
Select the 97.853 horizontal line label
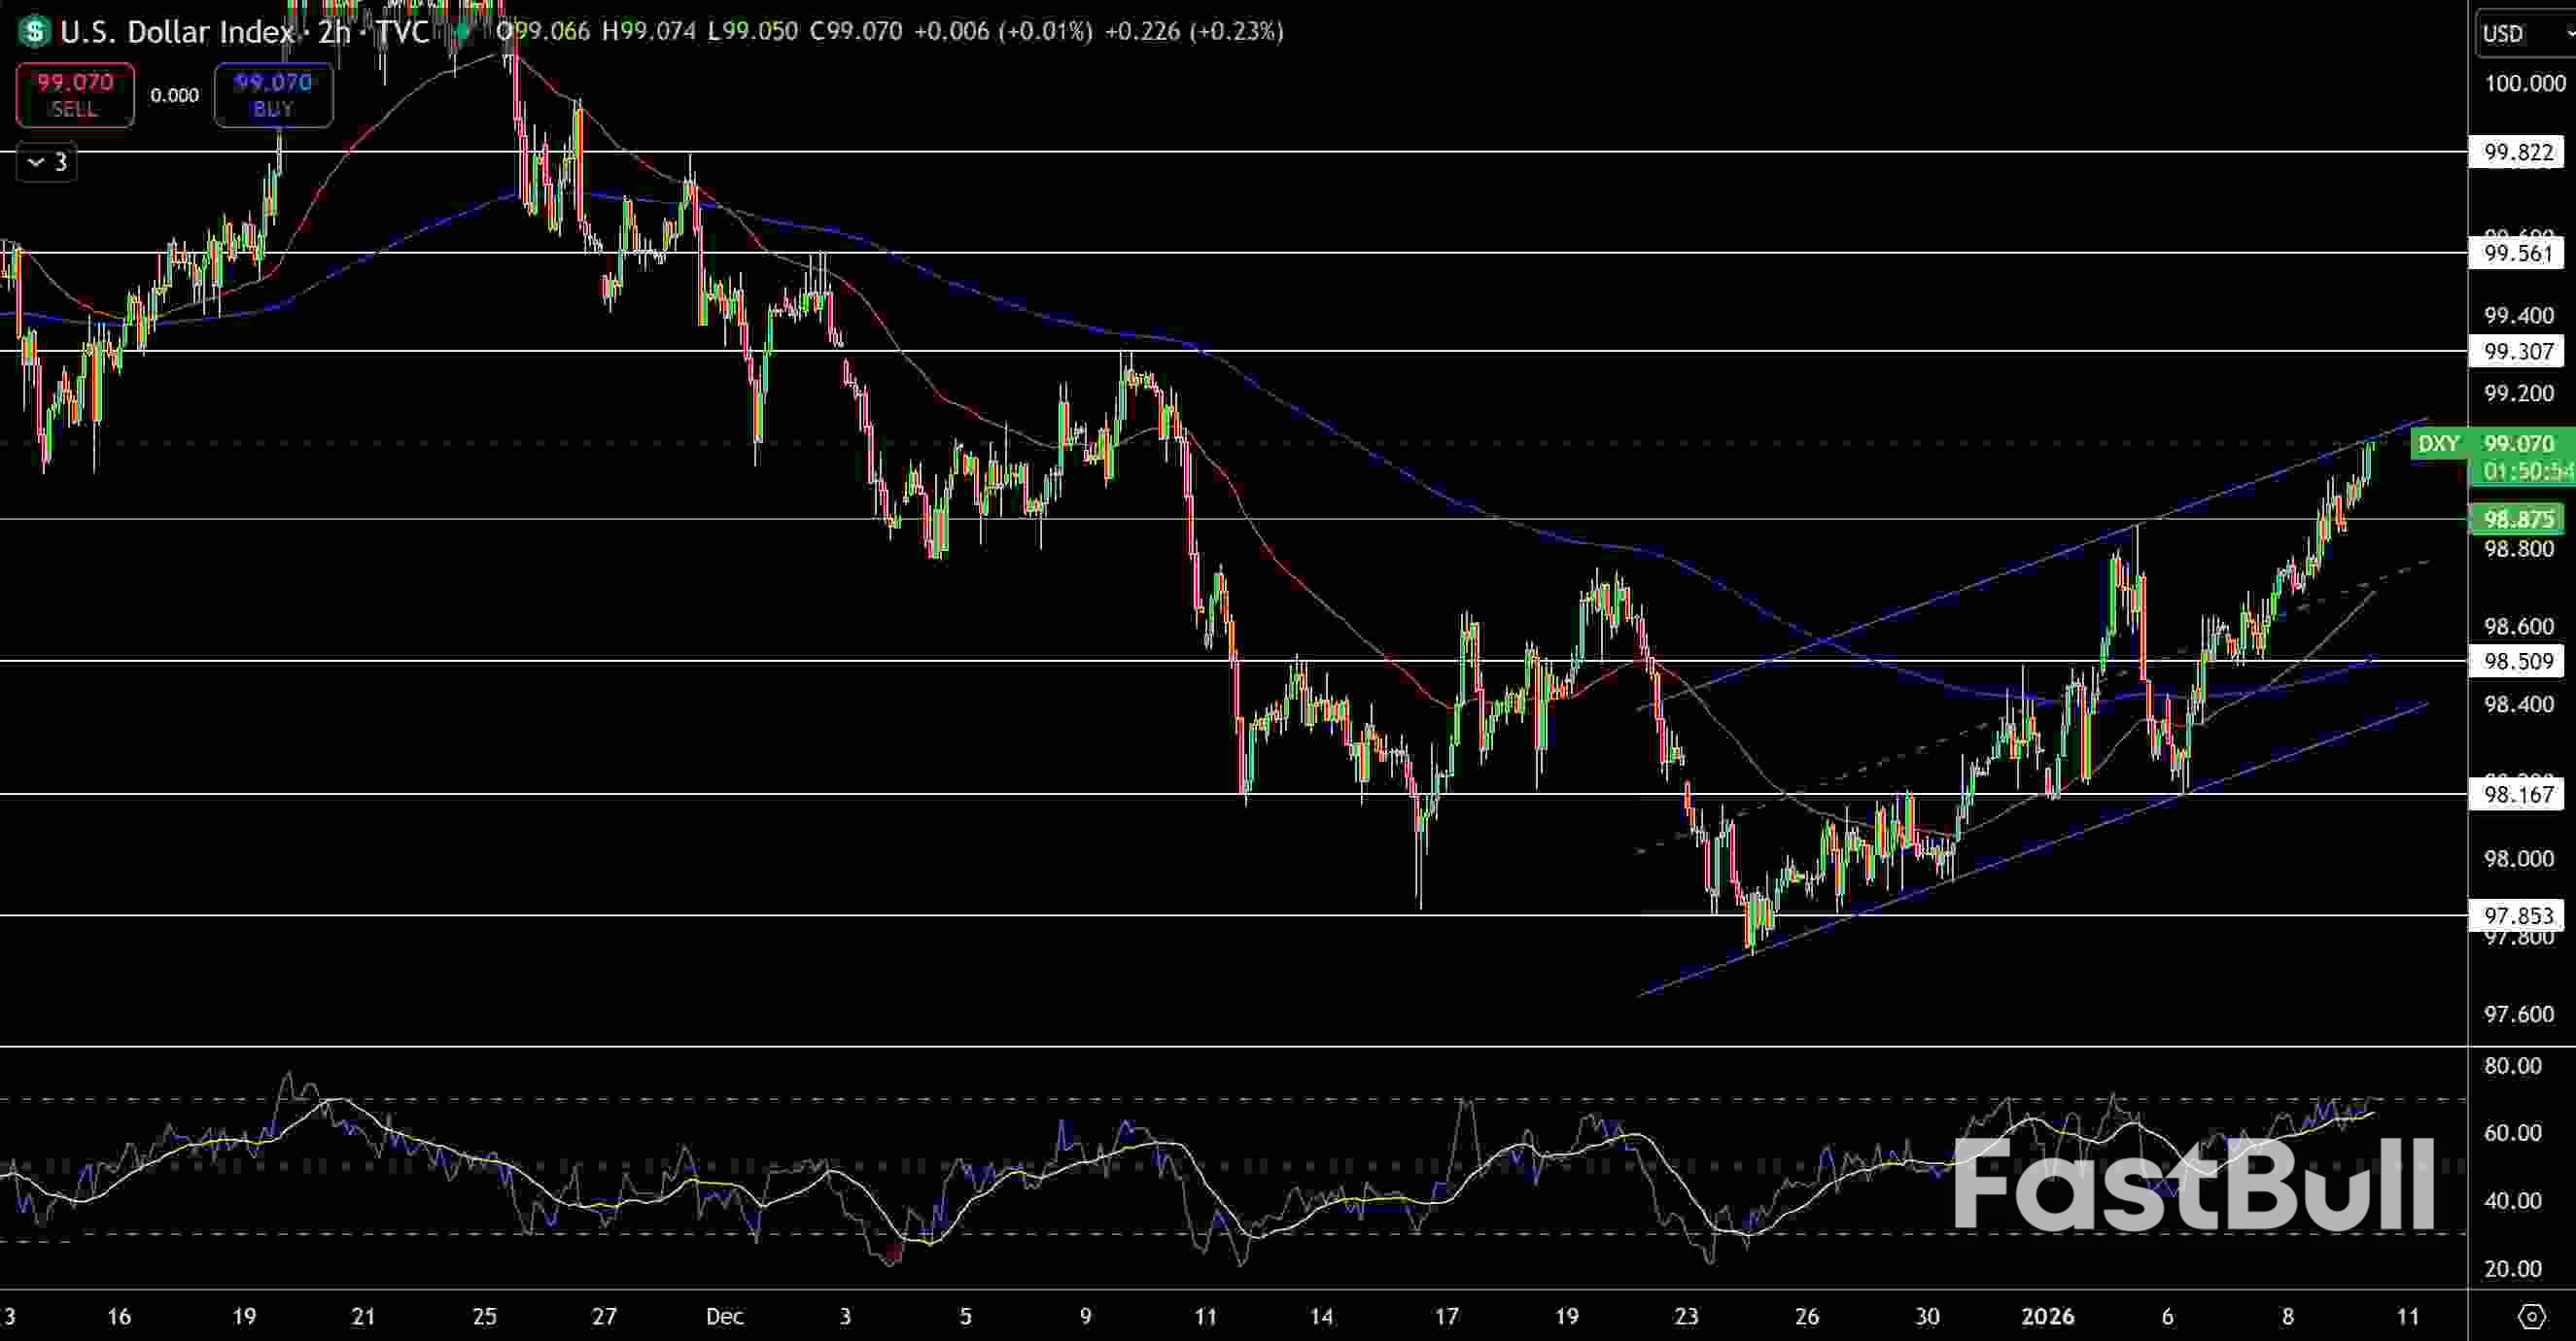point(2519,915)
